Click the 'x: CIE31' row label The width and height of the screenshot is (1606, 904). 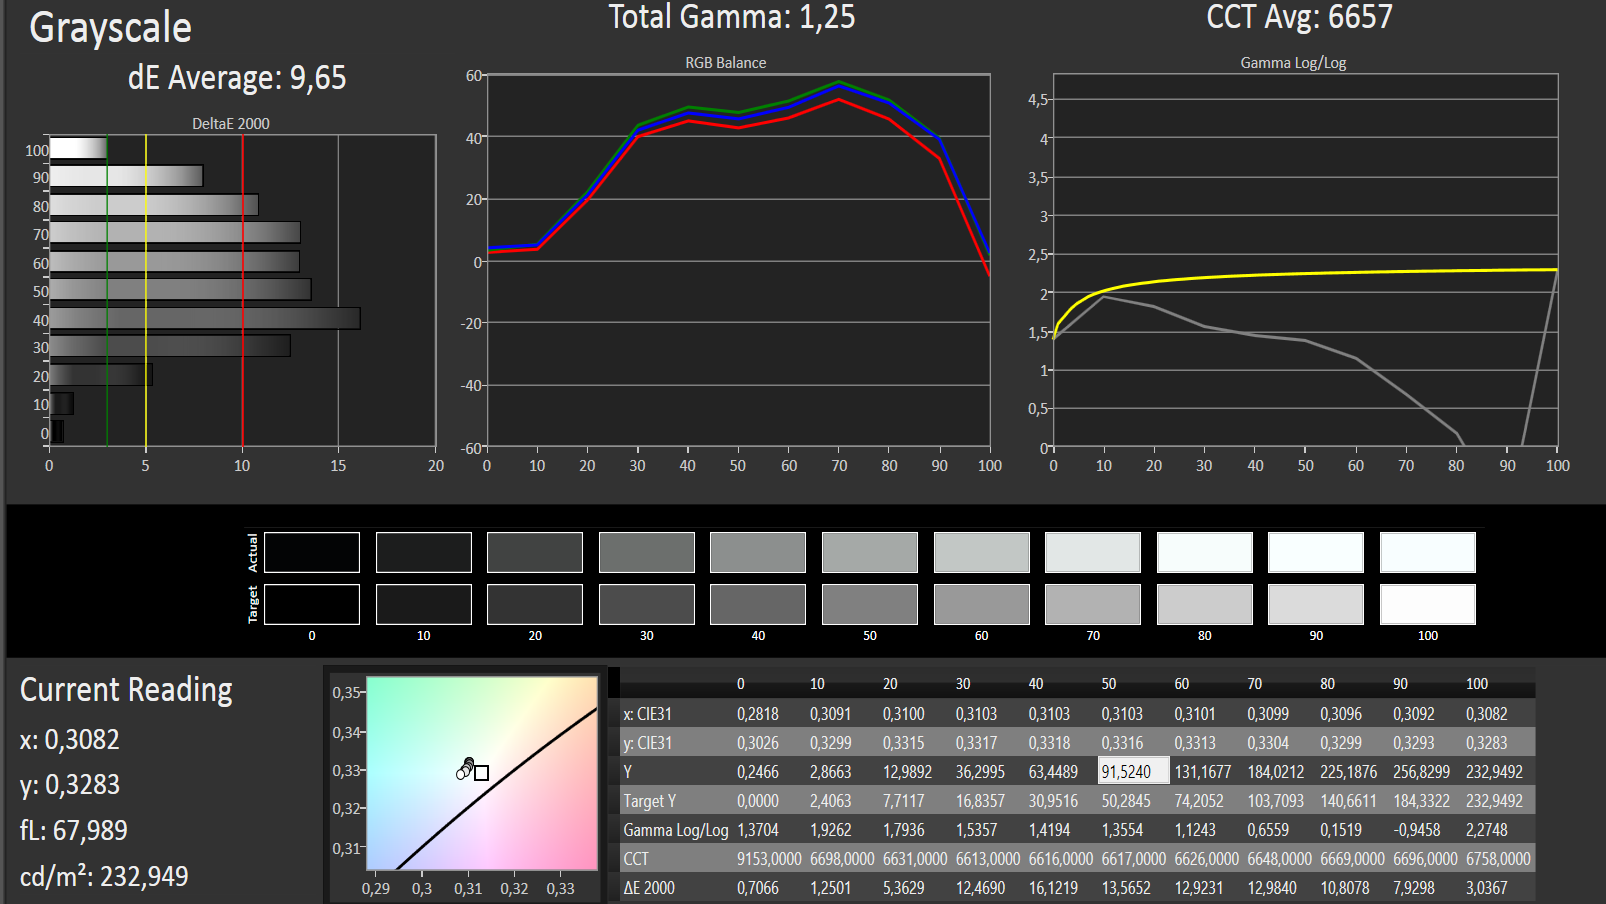point(648,714)
